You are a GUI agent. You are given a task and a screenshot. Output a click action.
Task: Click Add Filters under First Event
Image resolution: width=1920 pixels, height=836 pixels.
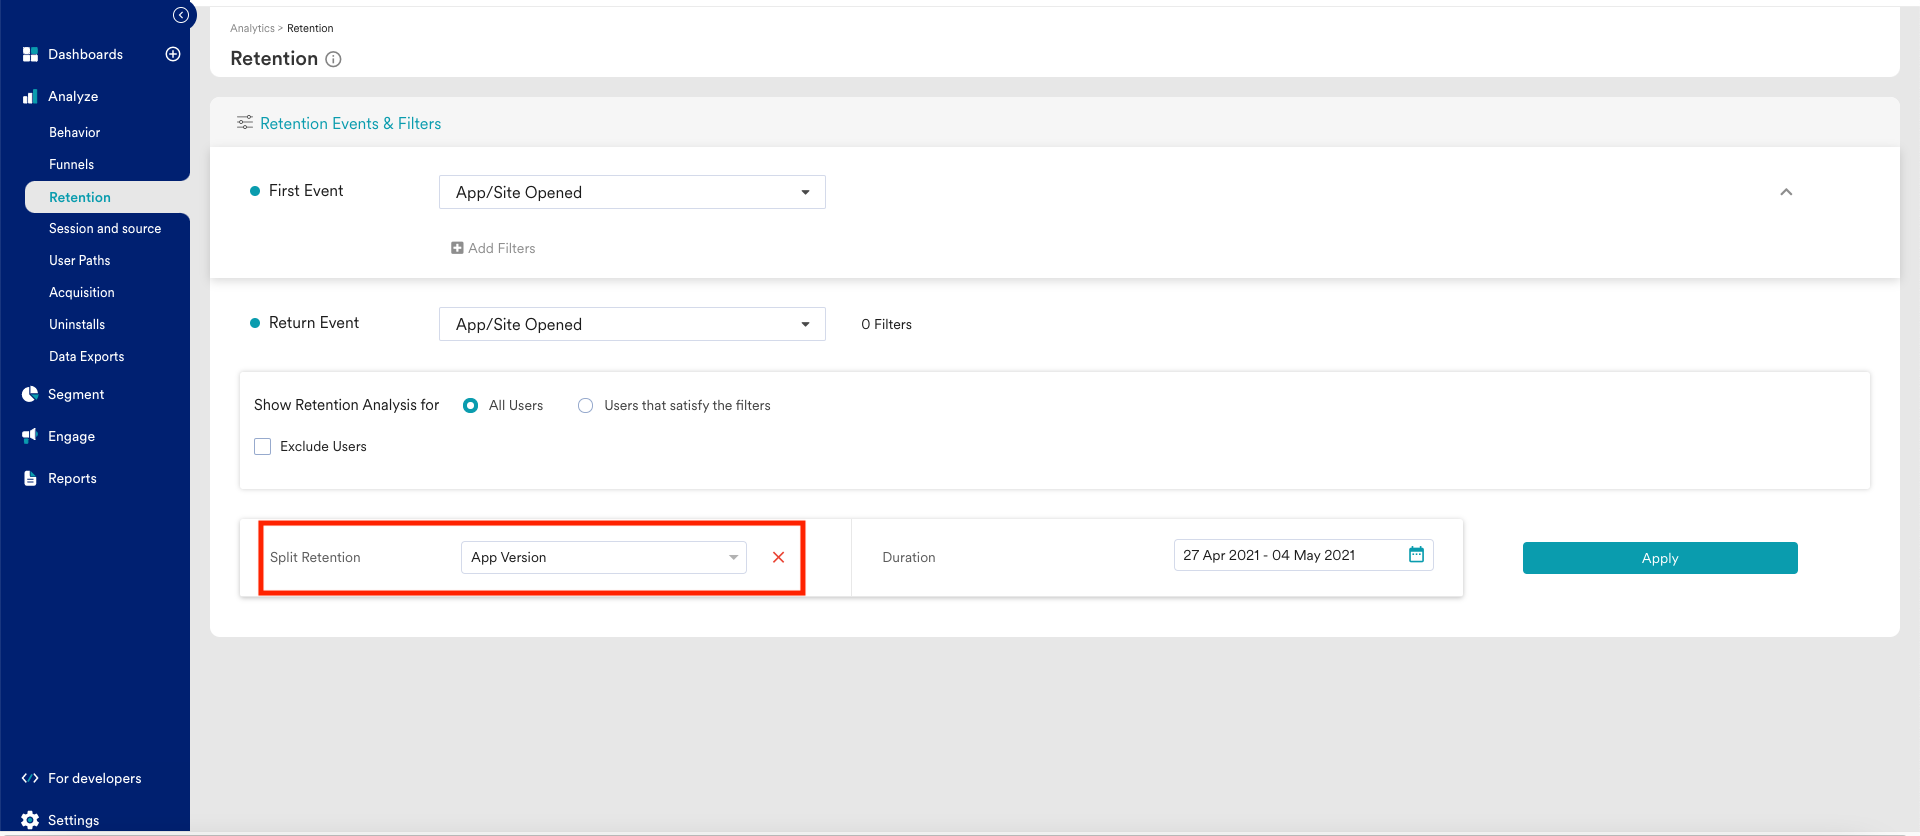(494, 248)
